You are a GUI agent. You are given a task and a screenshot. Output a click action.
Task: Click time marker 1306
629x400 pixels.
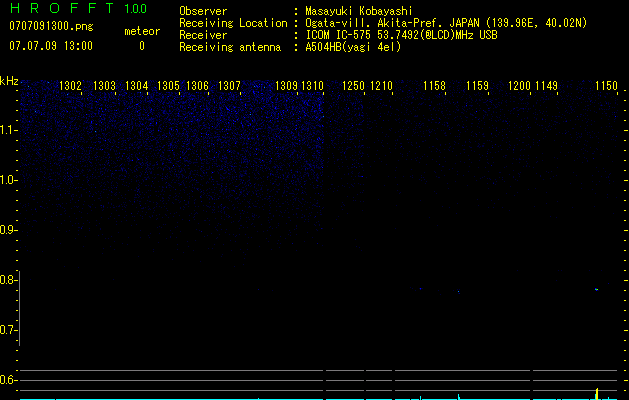pos(198,86)
